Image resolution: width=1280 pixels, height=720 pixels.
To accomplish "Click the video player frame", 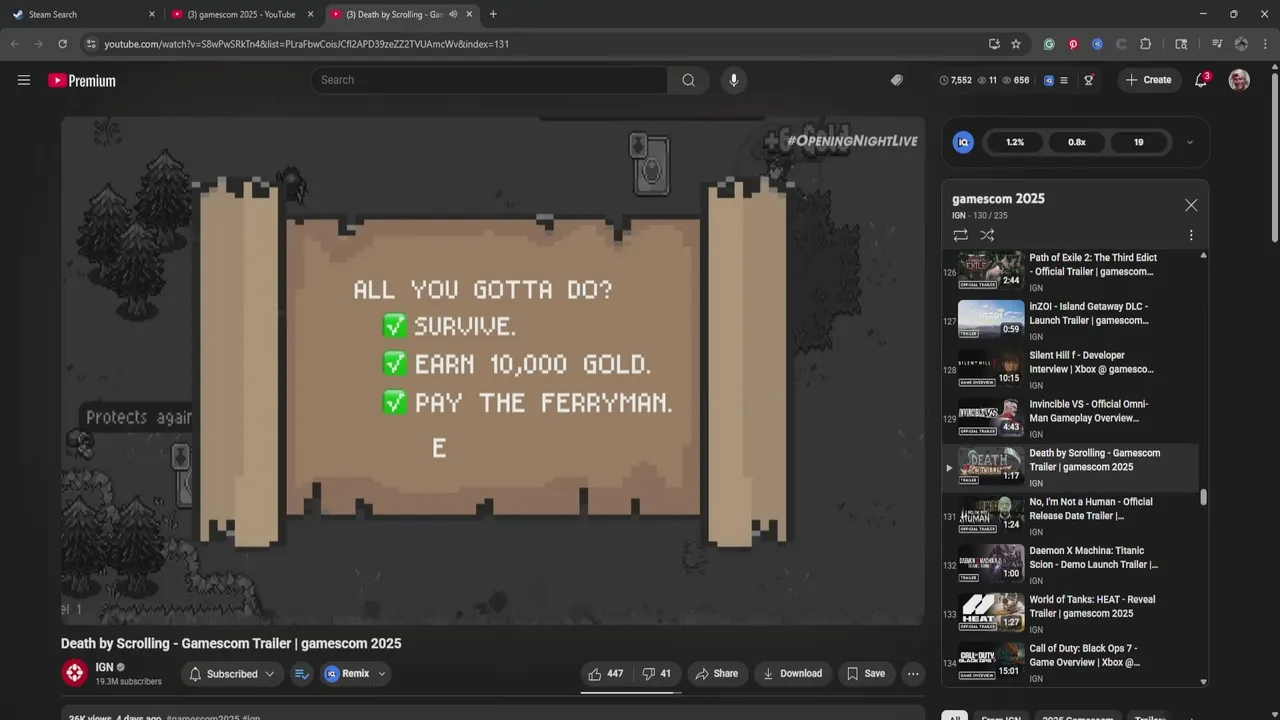I will point(493,371).
